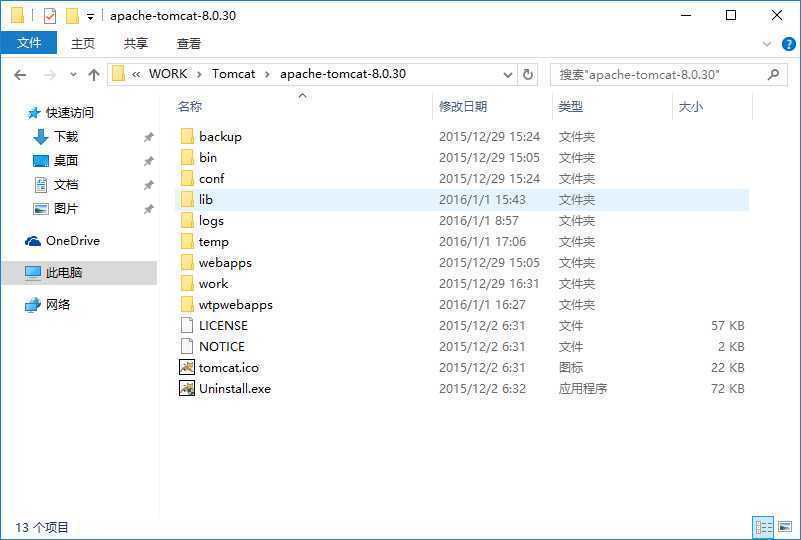Image resolution: width=801 pixels, height=540 pixels.
Task: Click the new folder quick access icon
Action: (x=72, y=16)
